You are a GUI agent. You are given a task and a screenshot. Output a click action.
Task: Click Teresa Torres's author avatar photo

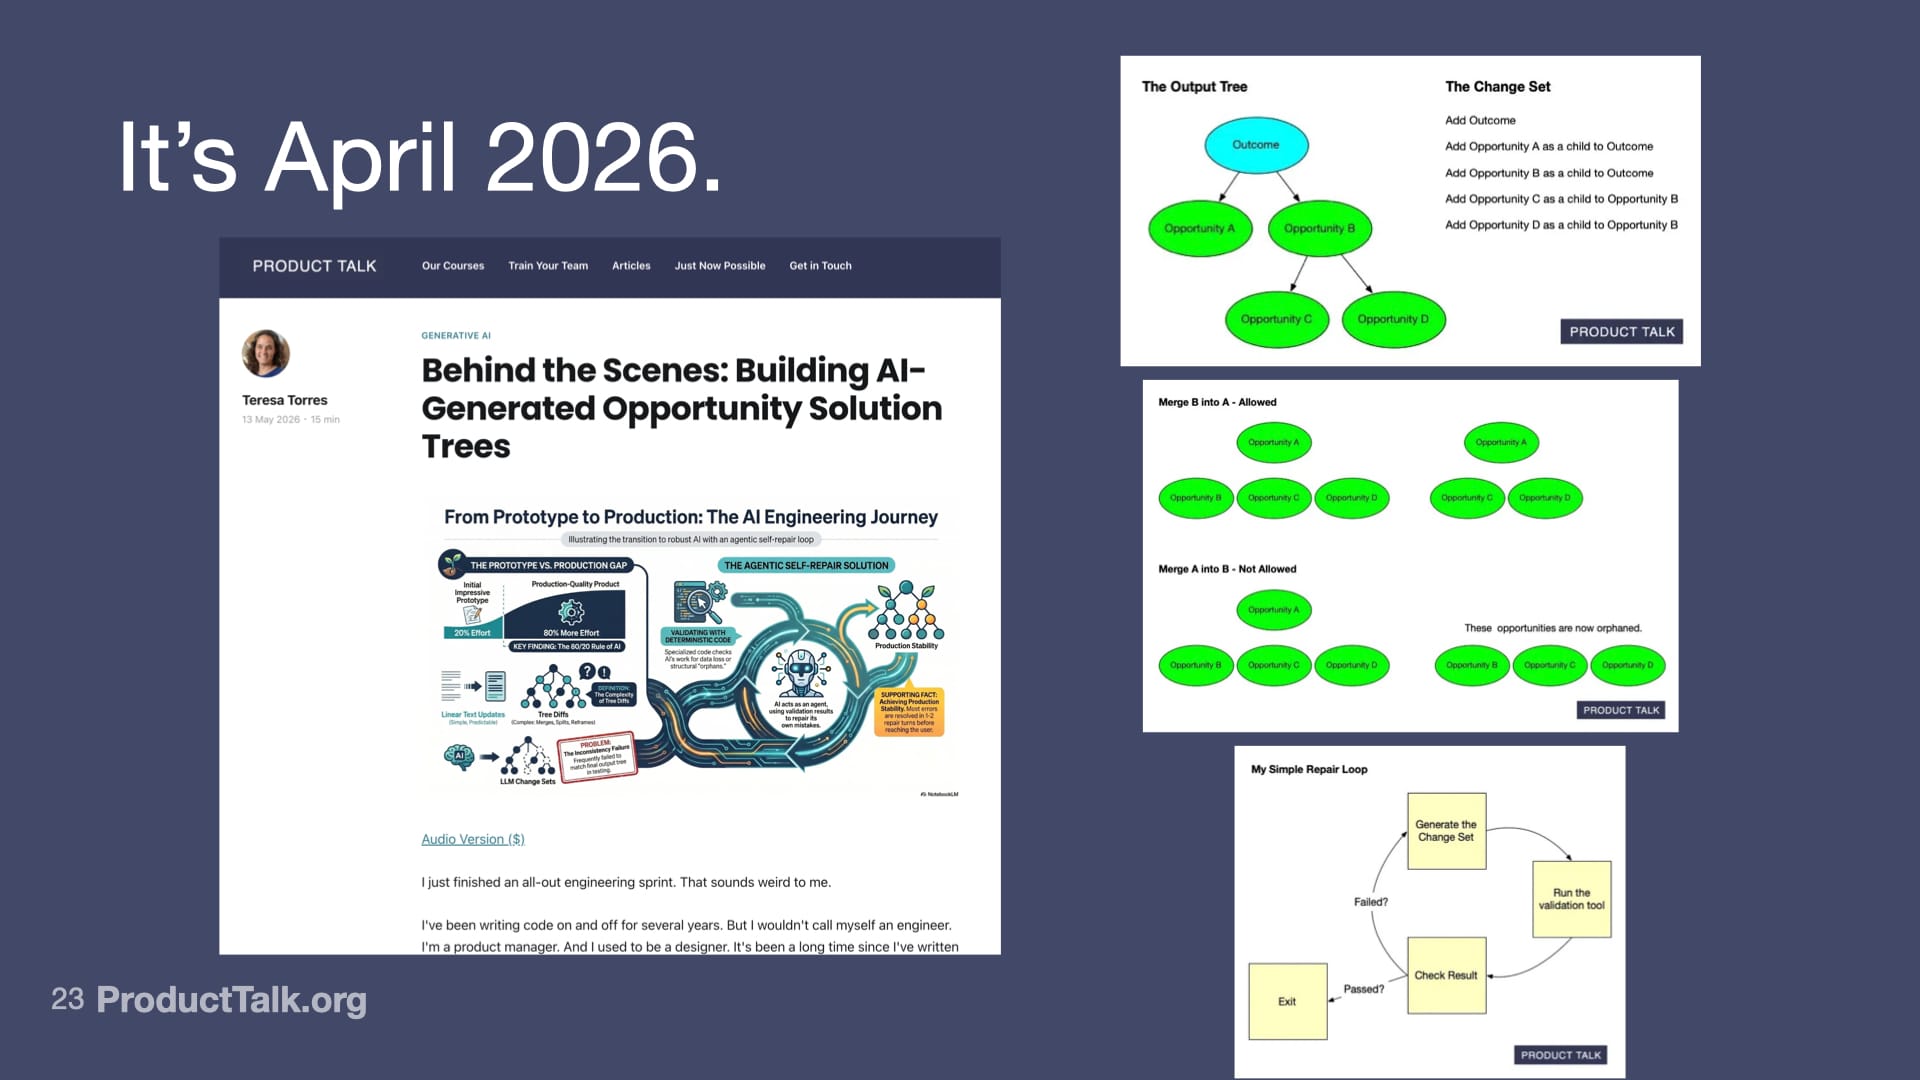pyautogui.click(x=266, y=353)
